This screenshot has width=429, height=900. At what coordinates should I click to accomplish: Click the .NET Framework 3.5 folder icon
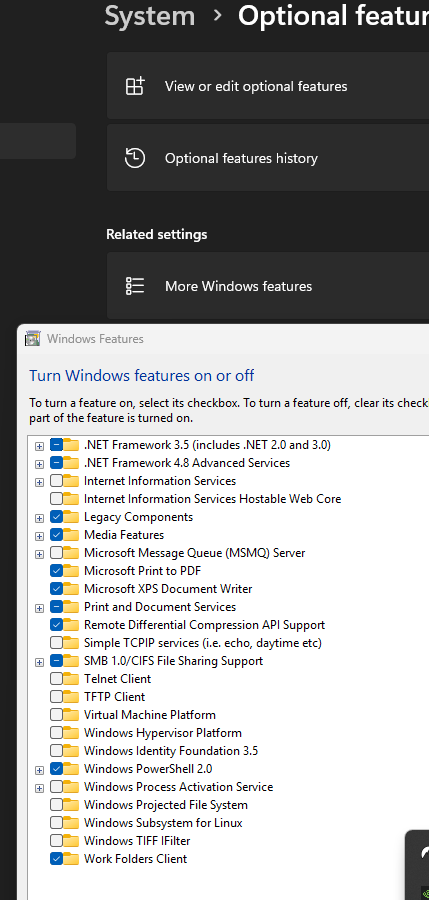(x=71, y=445)
